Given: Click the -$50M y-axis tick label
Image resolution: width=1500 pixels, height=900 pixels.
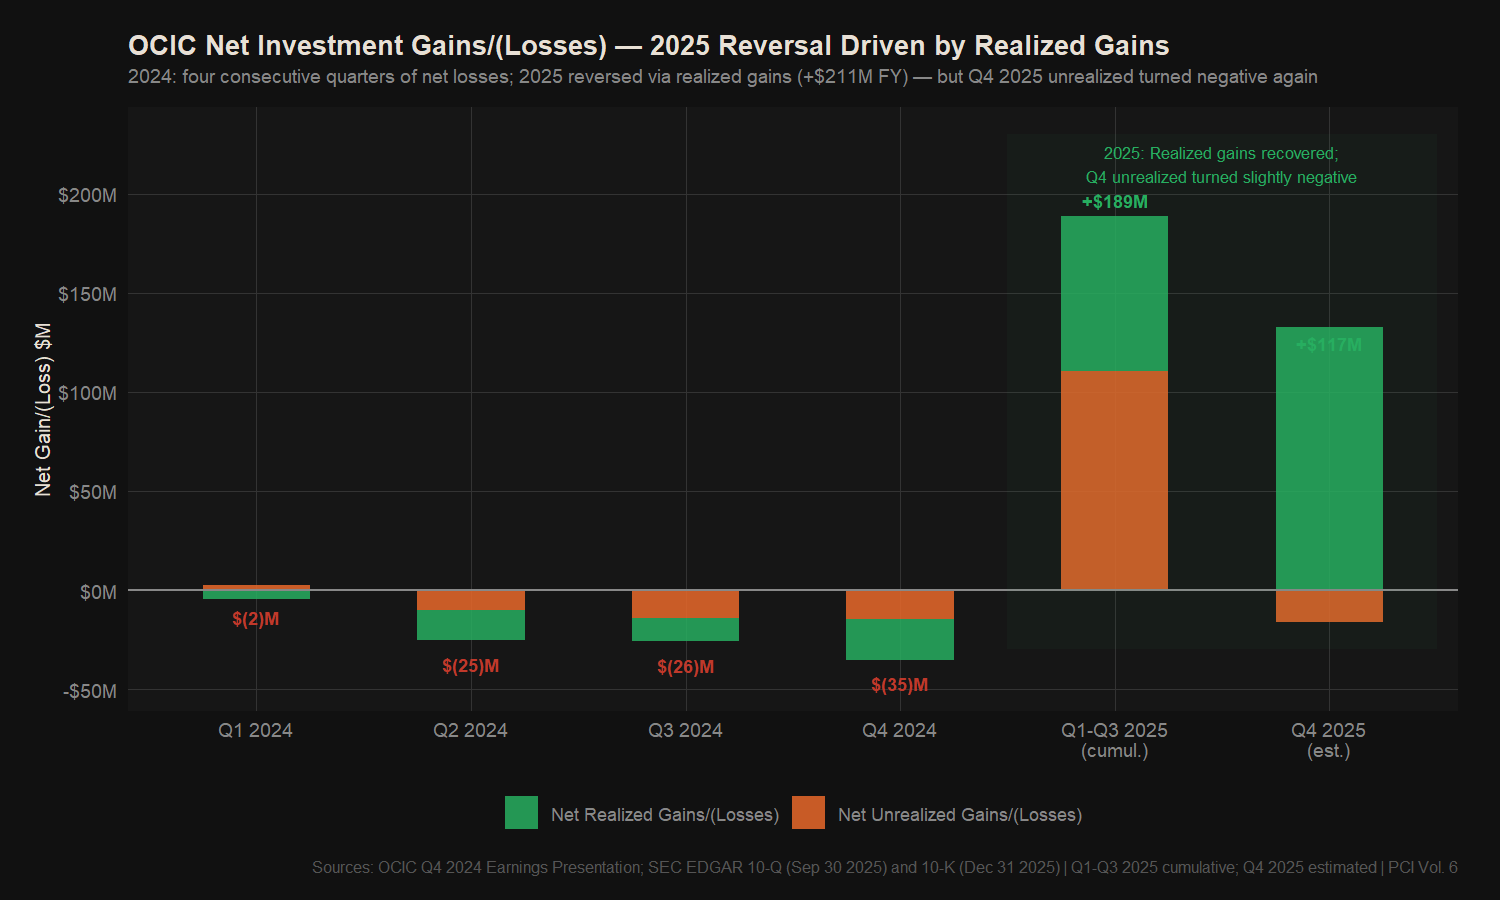Looking at the screenshot, I should [89, 691].
